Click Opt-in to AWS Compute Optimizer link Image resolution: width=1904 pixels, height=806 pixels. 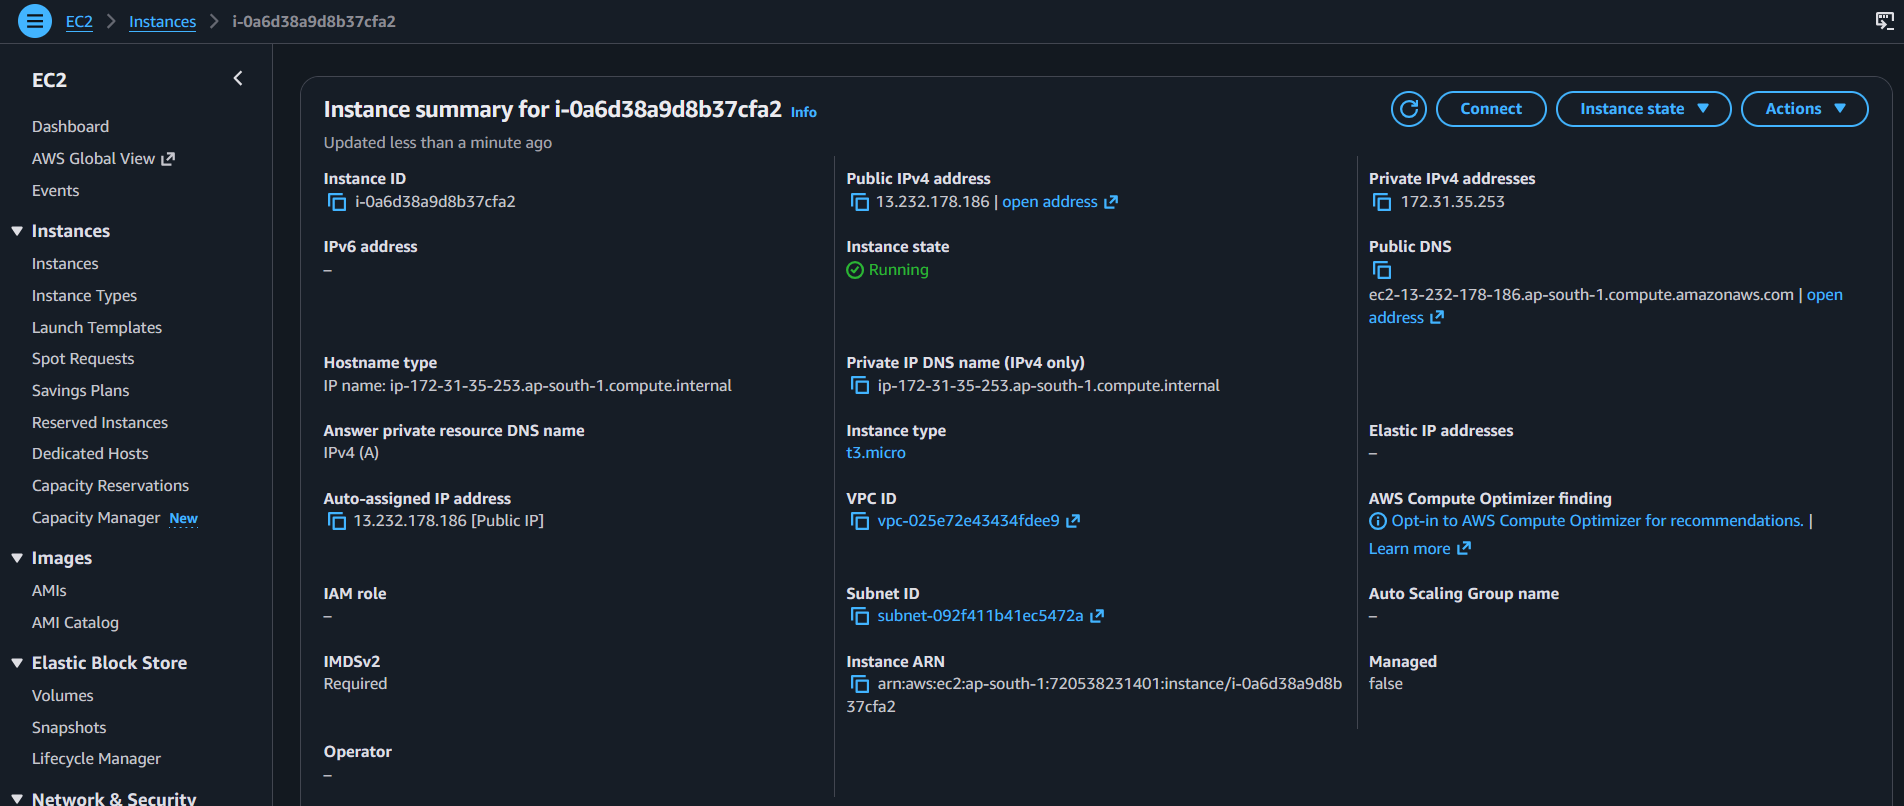coord(1598,521)
